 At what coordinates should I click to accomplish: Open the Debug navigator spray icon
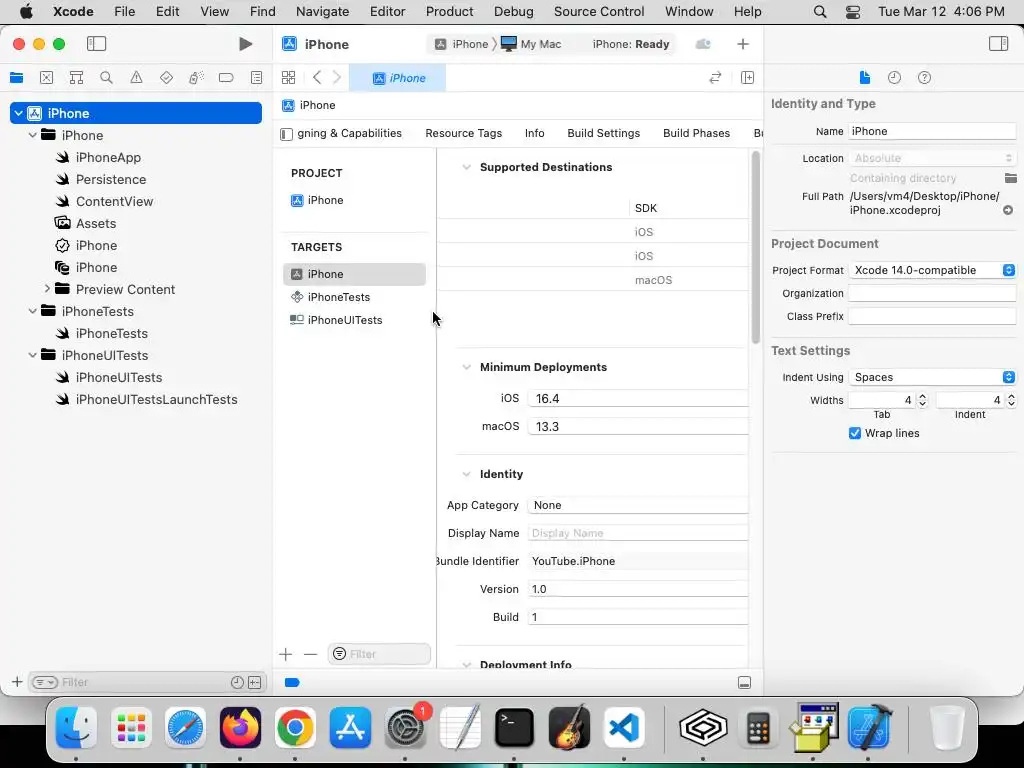coord(196,78)
